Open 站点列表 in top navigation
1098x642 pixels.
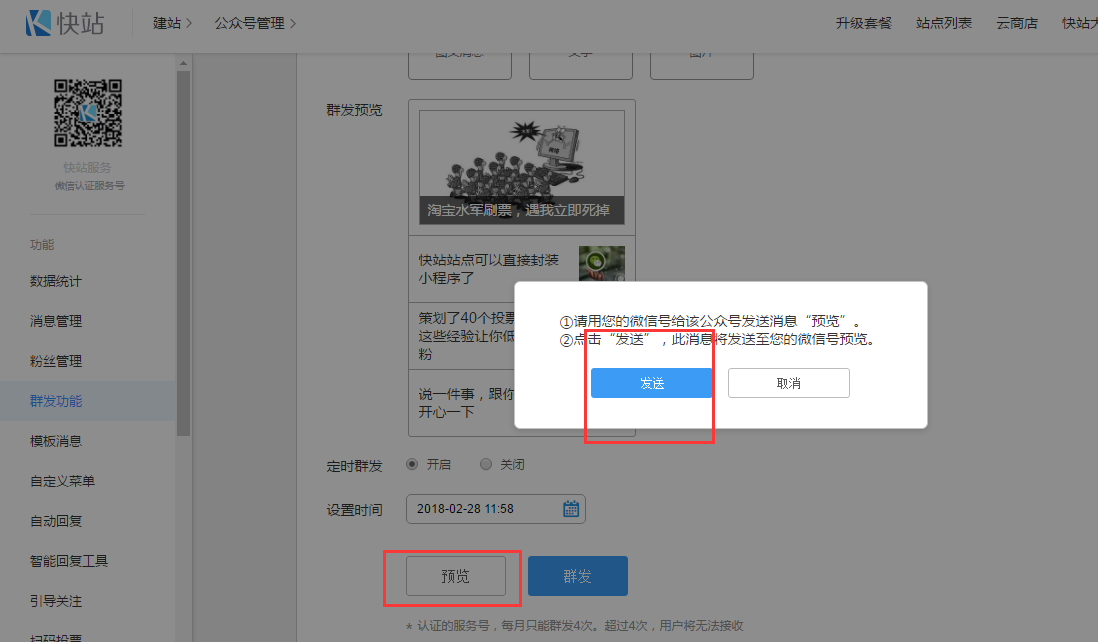coord(943,23)
